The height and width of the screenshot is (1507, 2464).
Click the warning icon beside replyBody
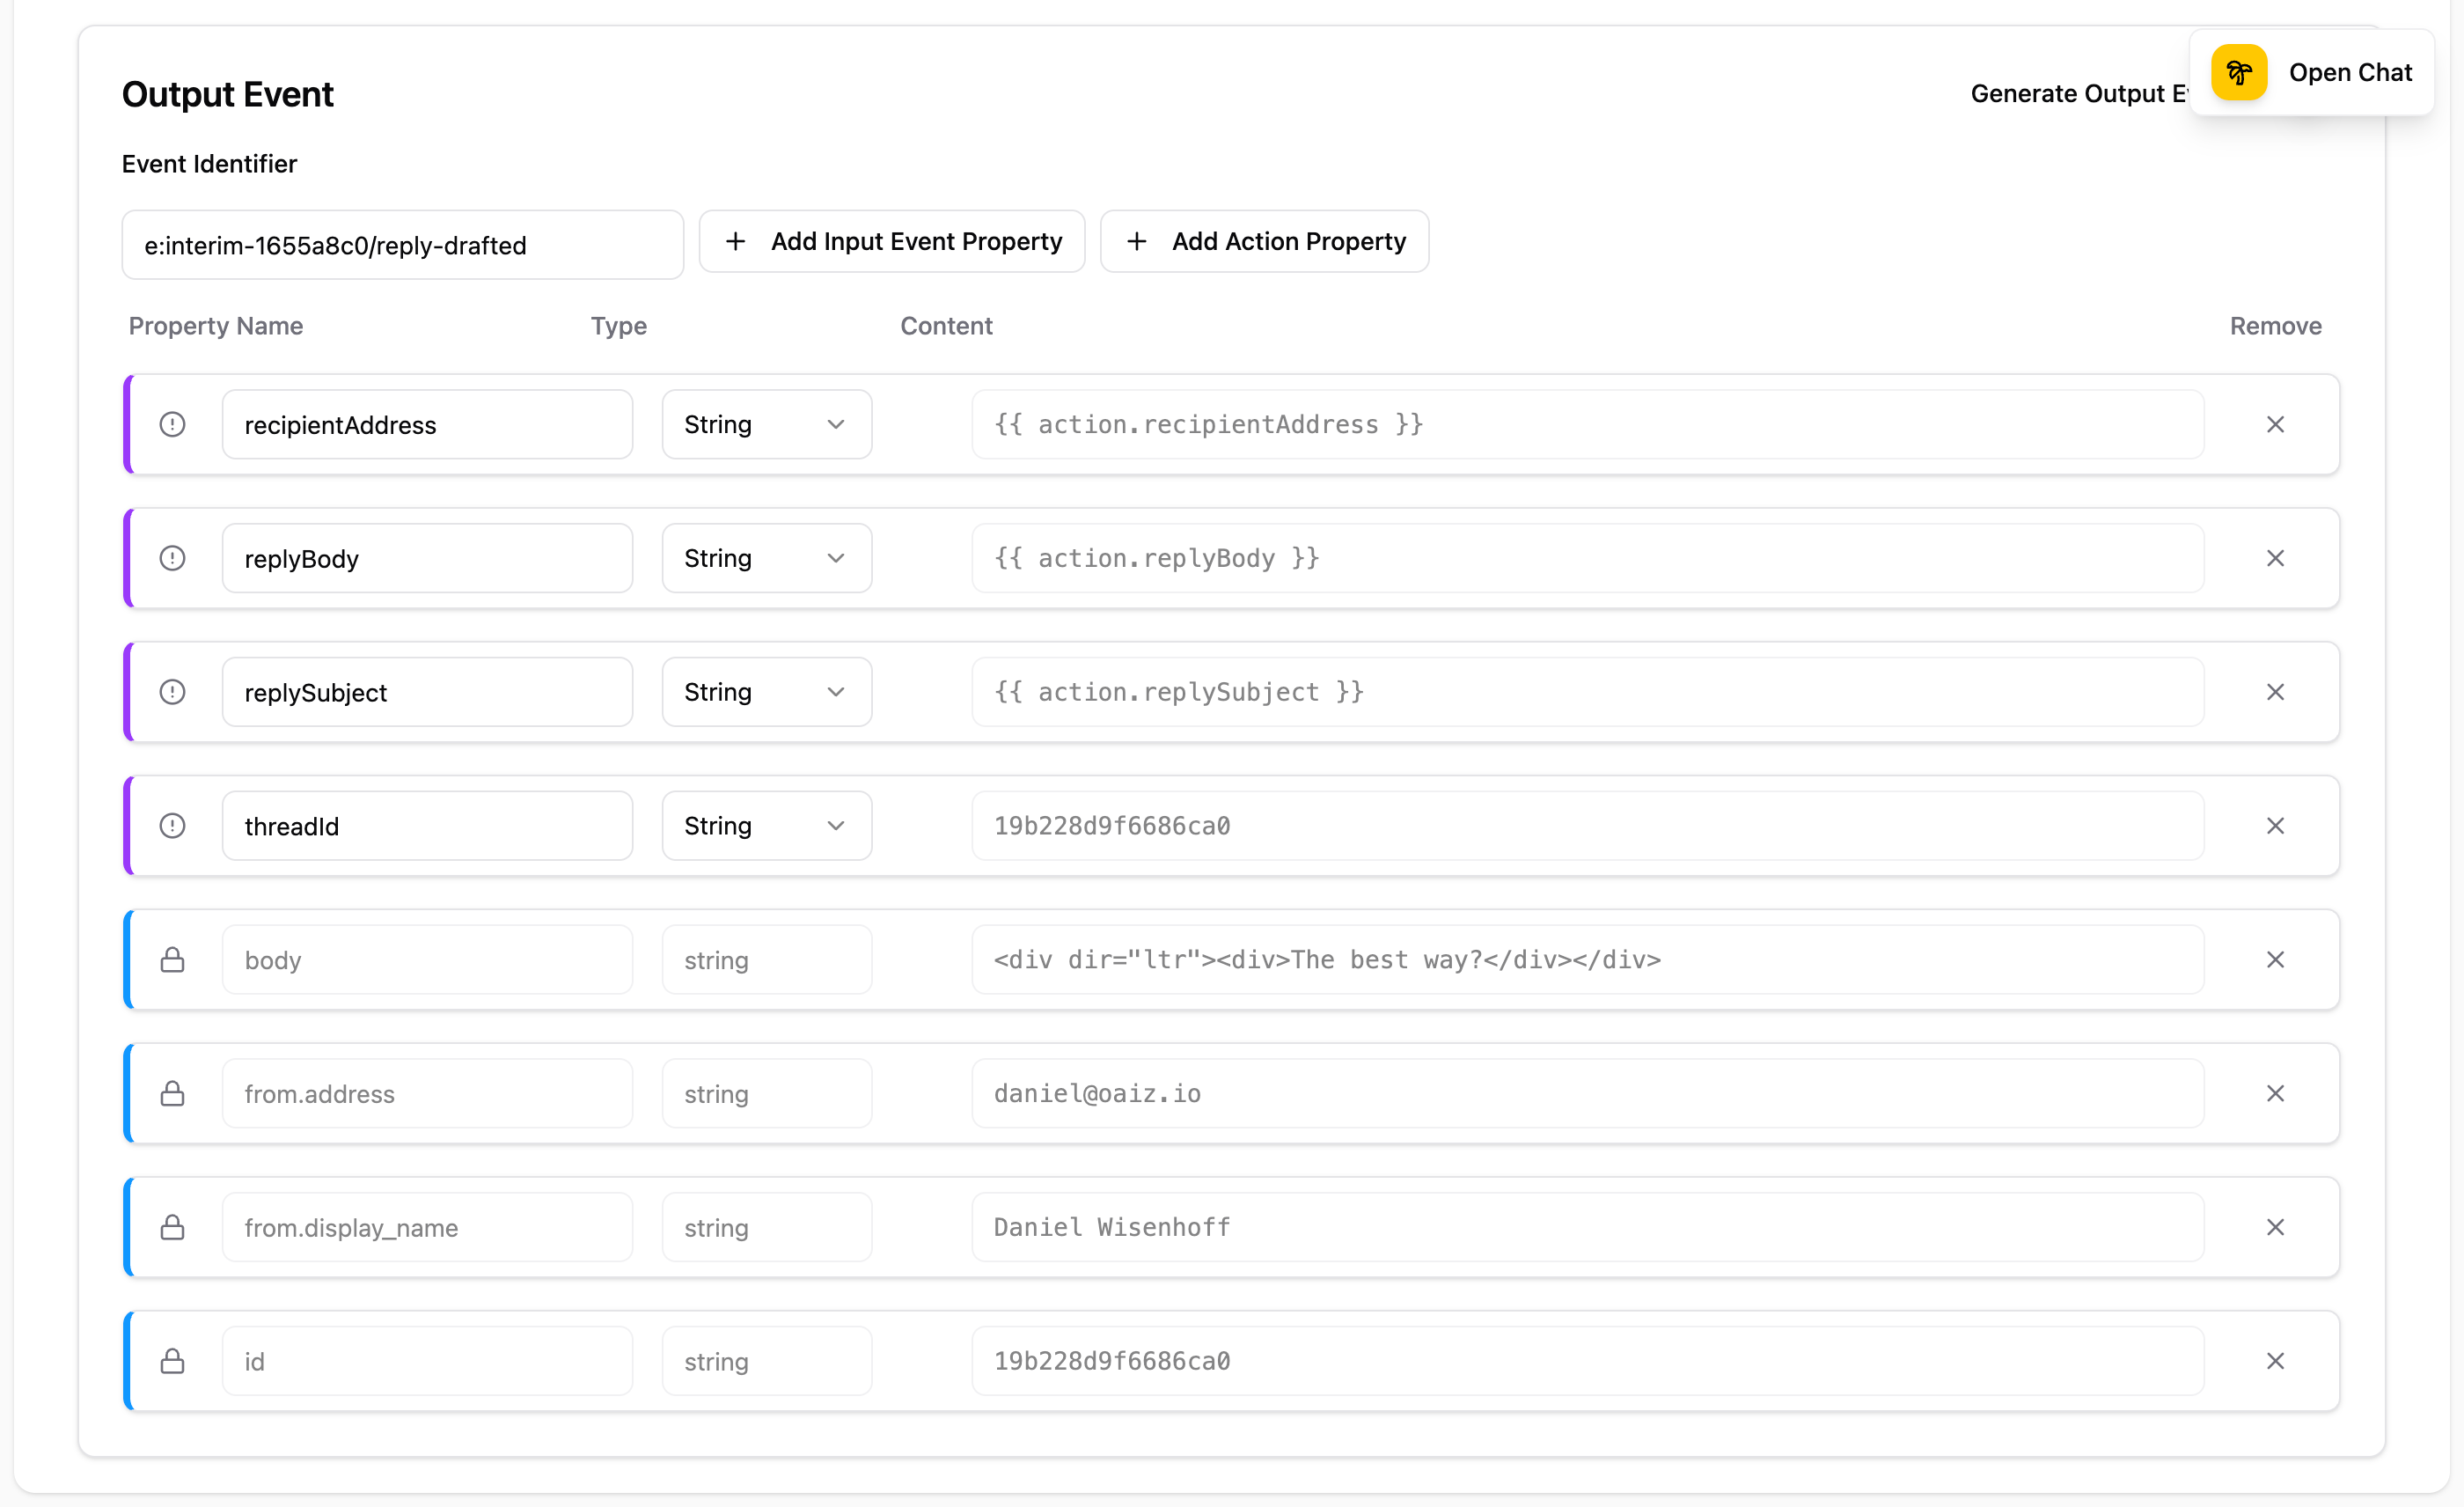click(172, 558)
